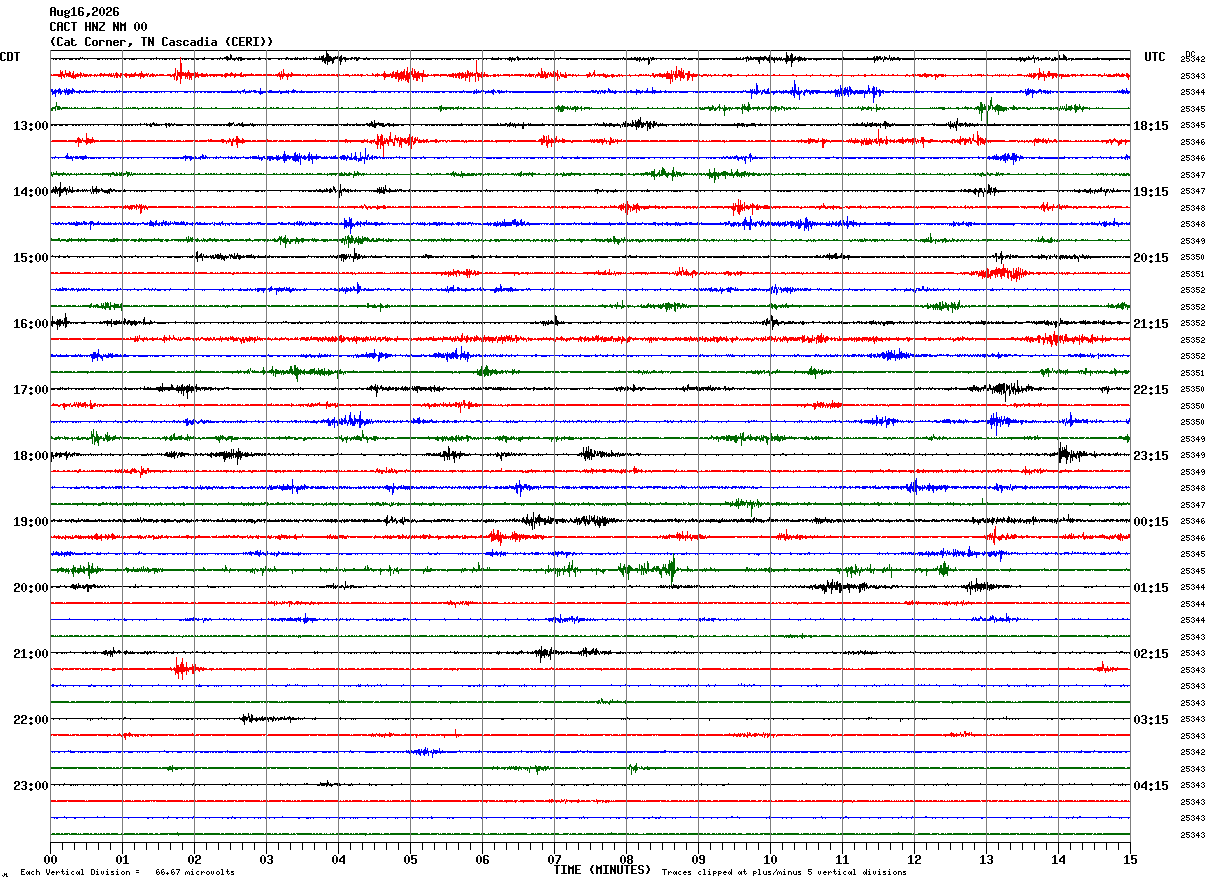
Task: Click the 01:15 UTC time label
Action: tap(1151, 588)
